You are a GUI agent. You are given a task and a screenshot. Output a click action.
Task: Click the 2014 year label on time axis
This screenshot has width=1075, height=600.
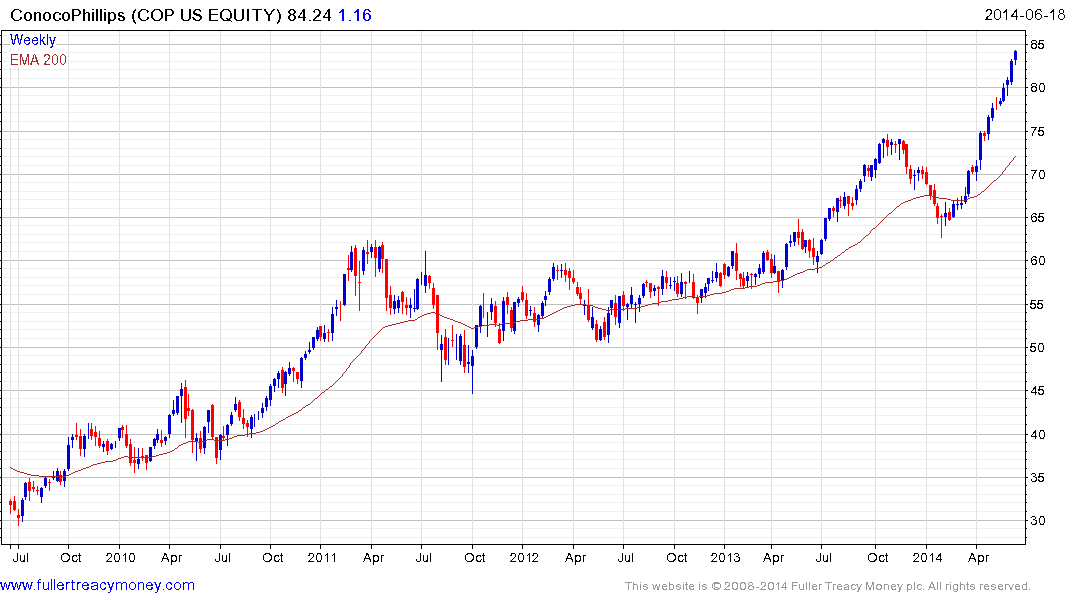tap(927, 557)
